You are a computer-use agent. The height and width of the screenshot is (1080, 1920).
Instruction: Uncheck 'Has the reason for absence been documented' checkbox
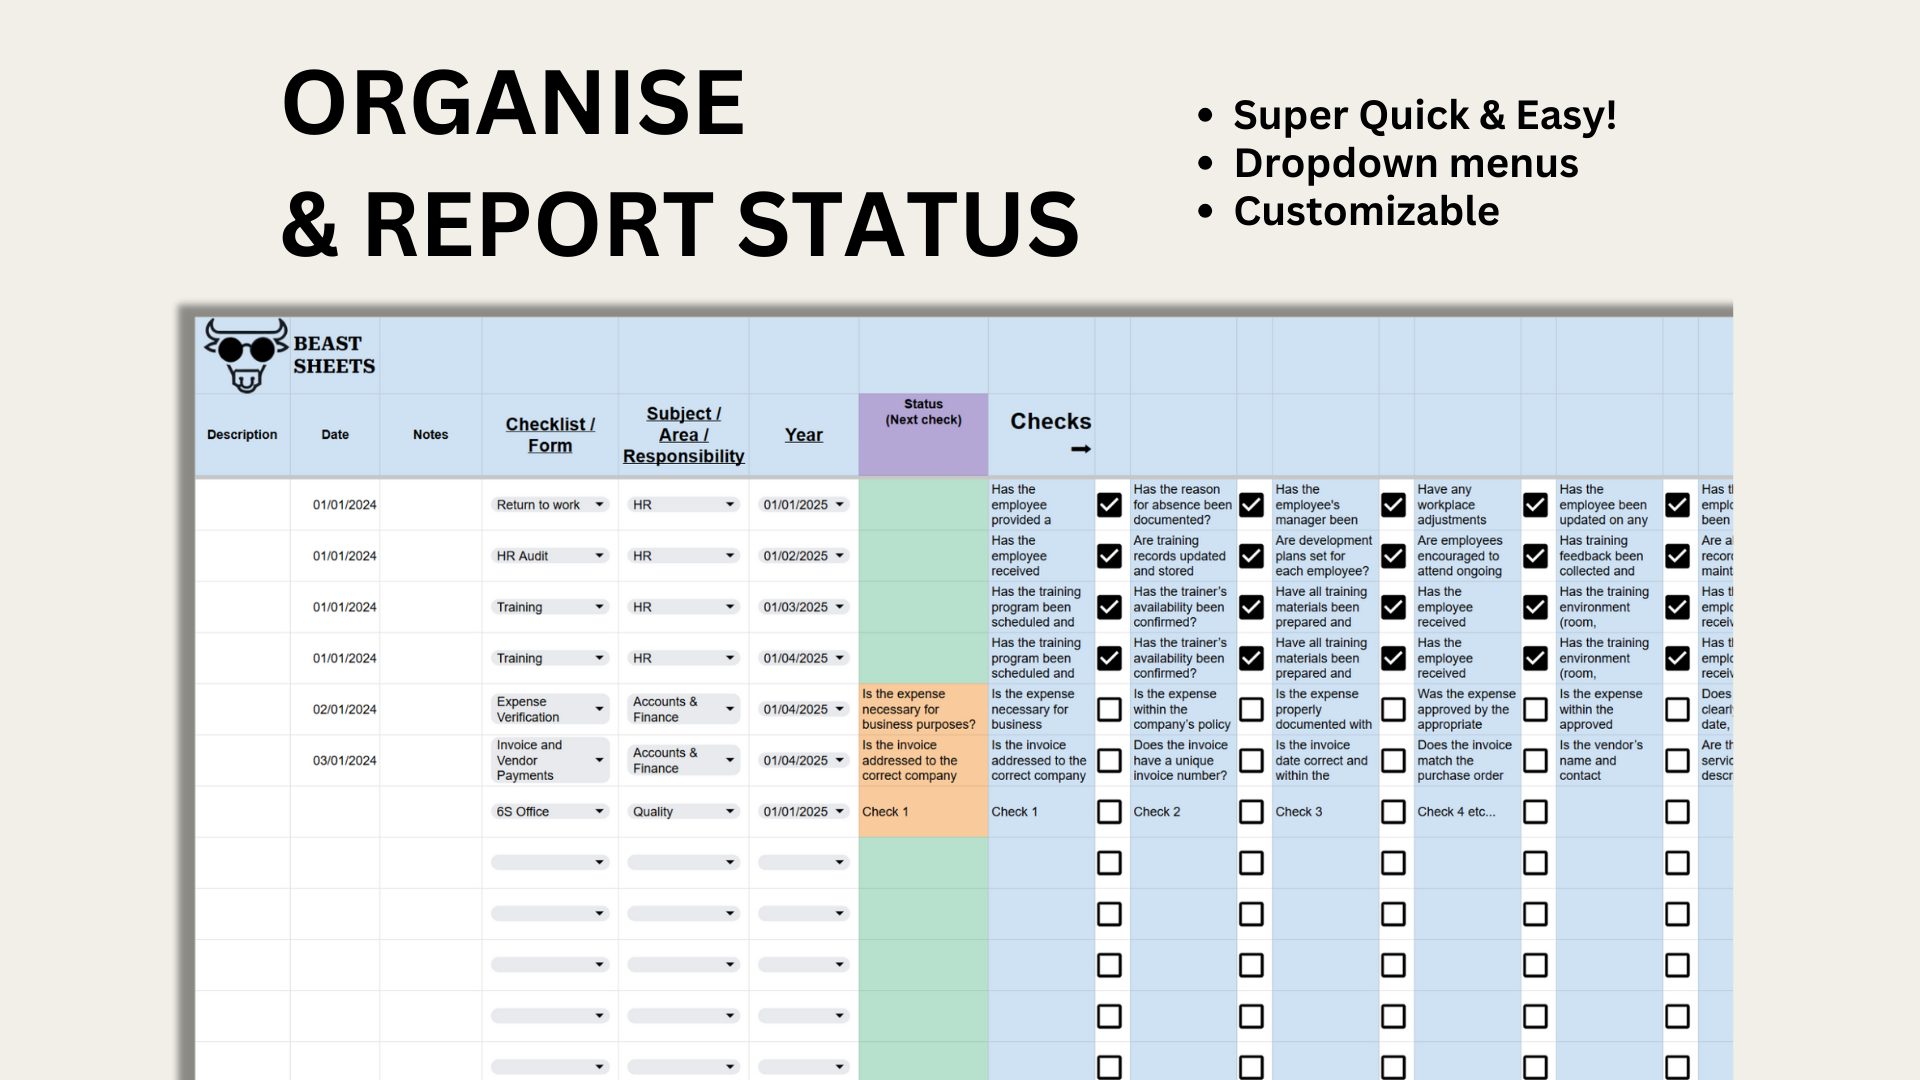(1251, 505)
